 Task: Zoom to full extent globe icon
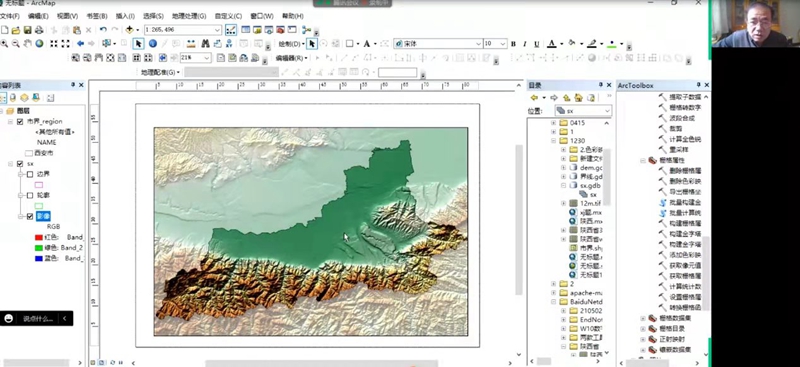tap(39, 44)
